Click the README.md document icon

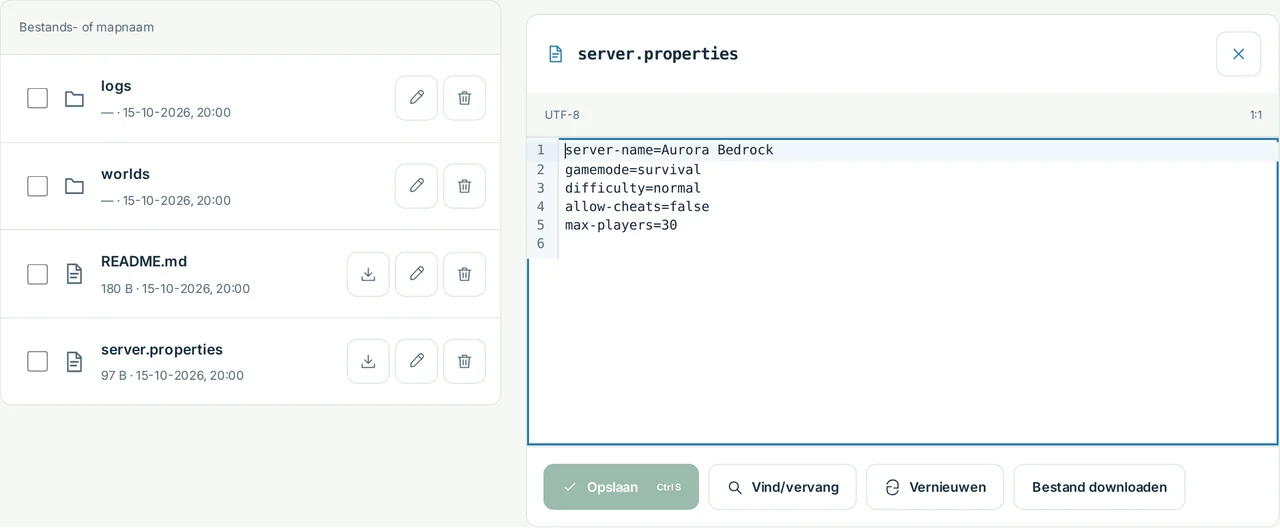pyautogui.click(x=74, y=274)
